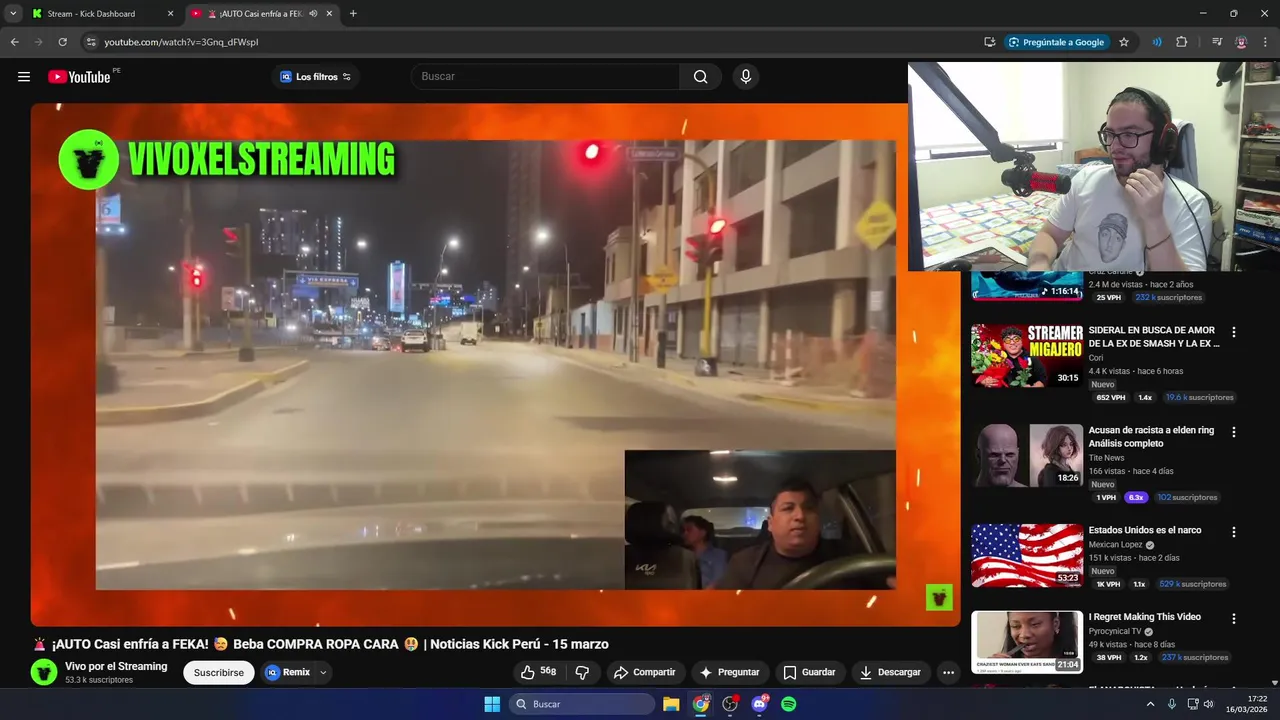Click the install app icon in address bar
The image size is (1280, 720).
(x=989, y=42)
